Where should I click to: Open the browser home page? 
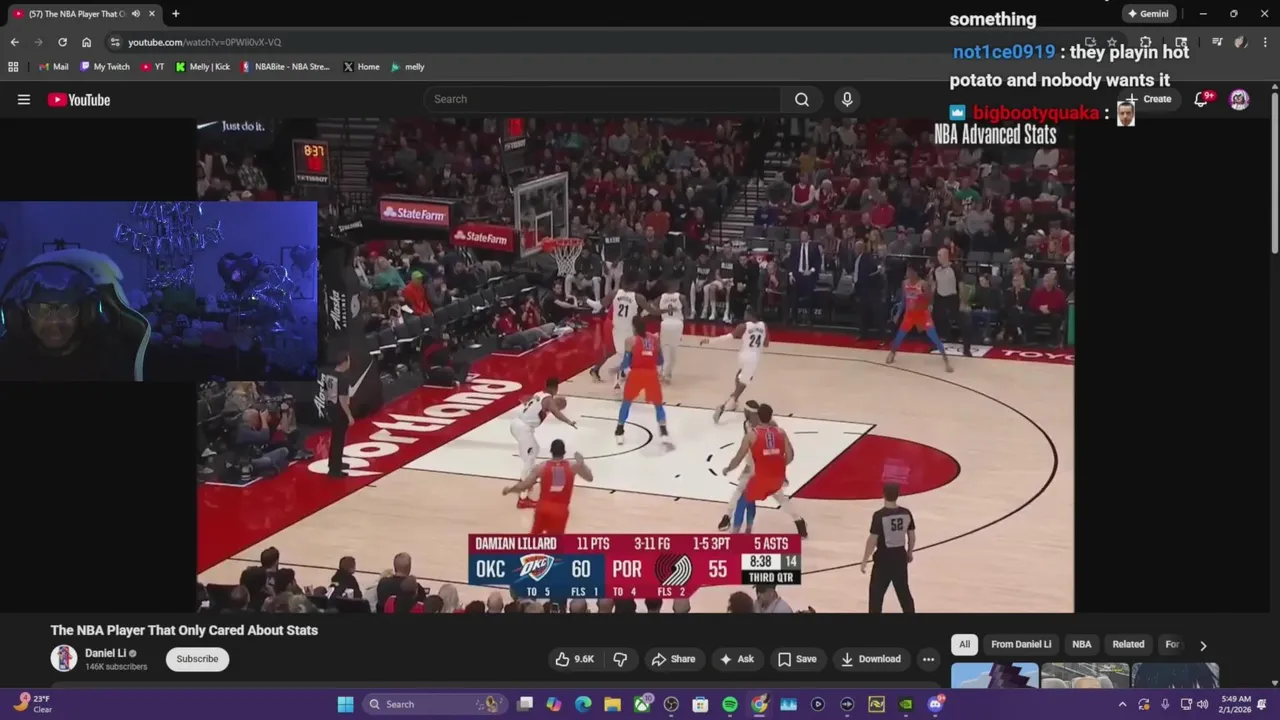[87, 42]
